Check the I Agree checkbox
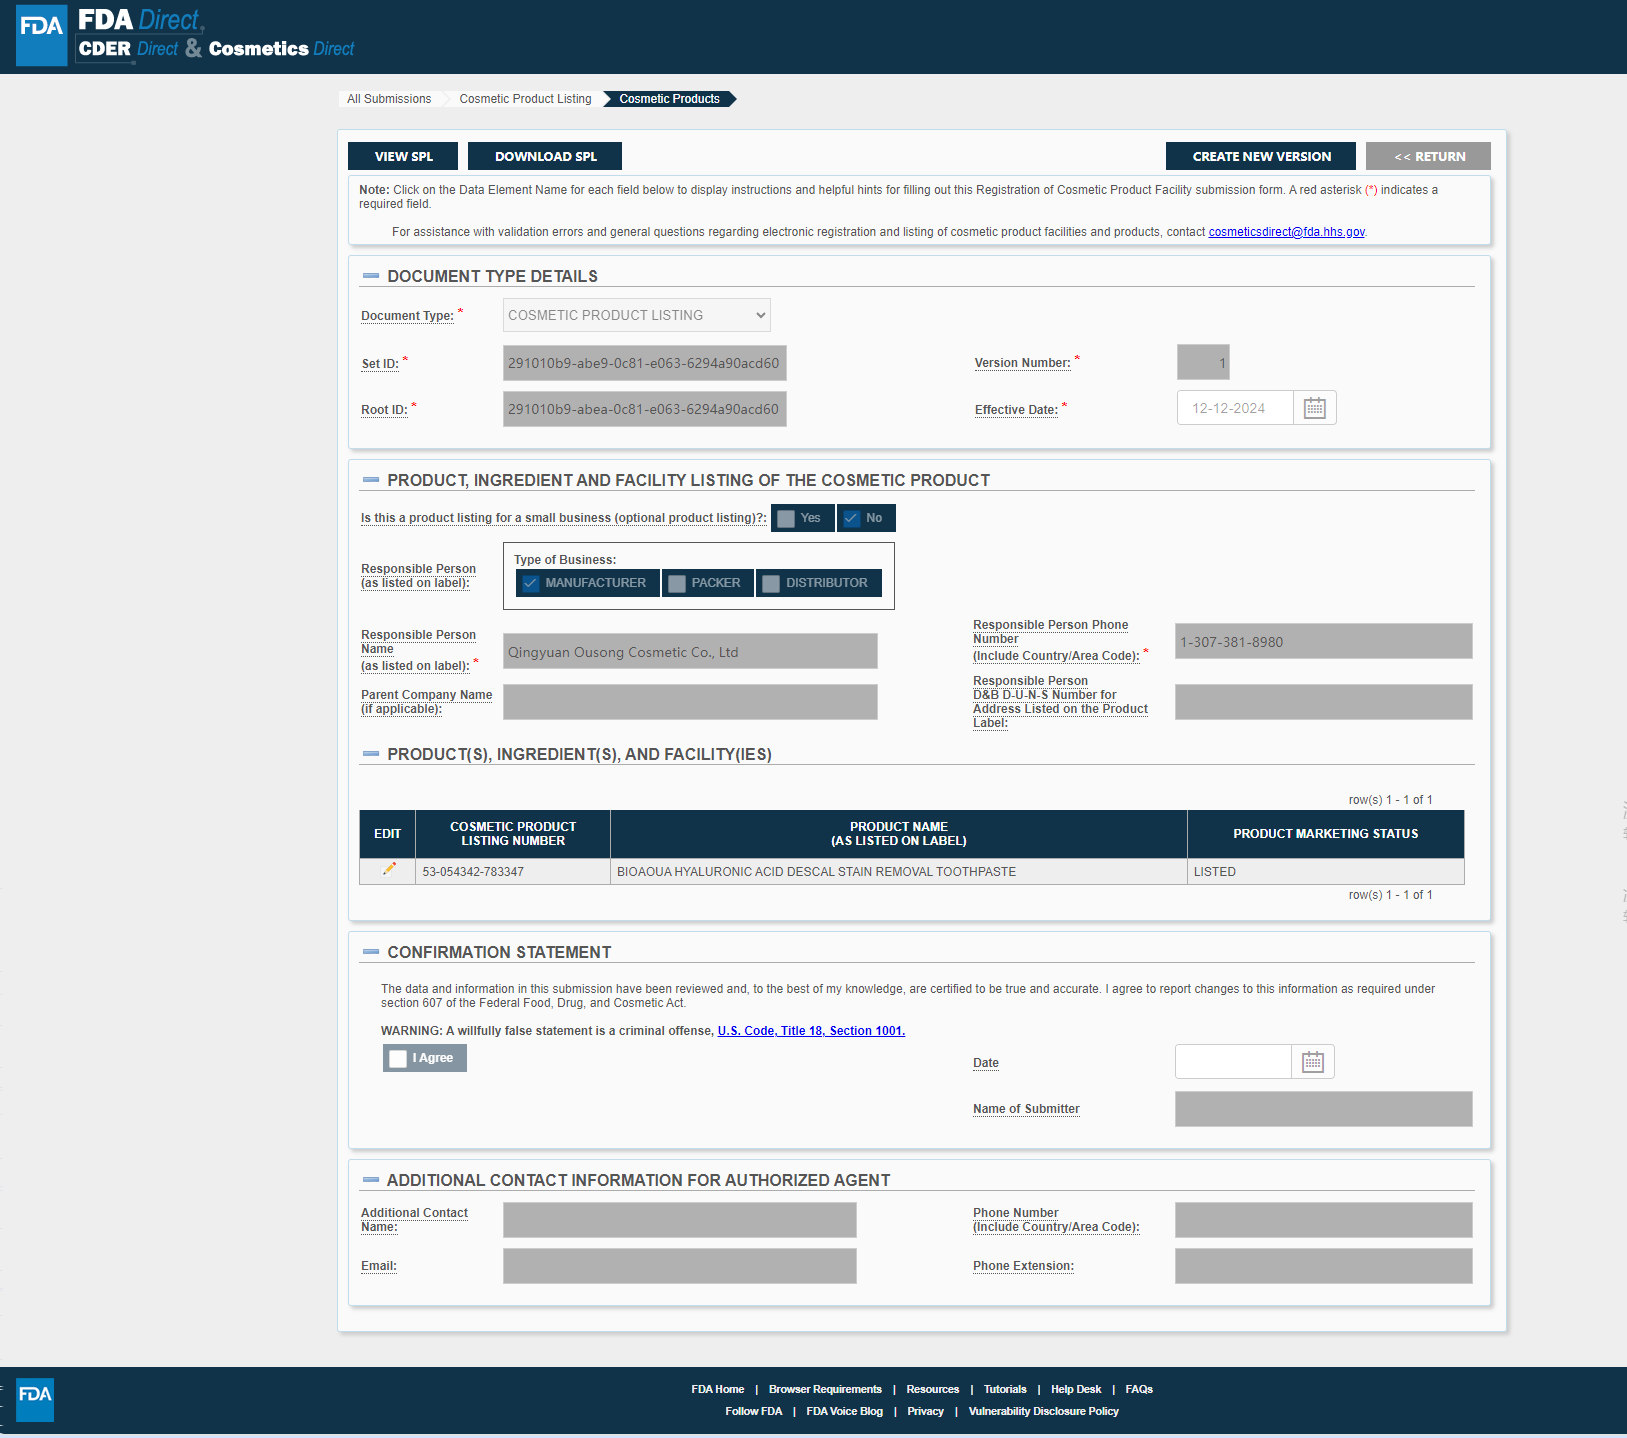This screenshot has width=1627, height=1438. 398,1058
